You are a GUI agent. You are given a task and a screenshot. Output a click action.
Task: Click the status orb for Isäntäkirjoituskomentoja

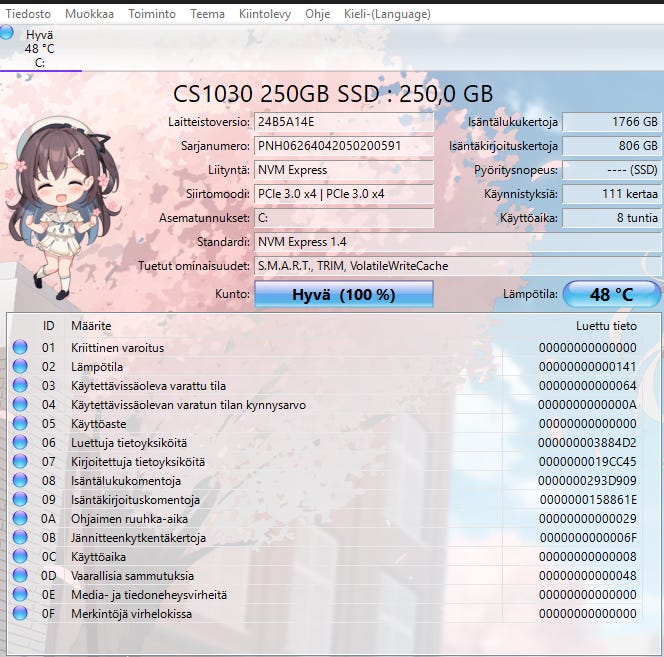pyautogui.click(x=20, y=499)
